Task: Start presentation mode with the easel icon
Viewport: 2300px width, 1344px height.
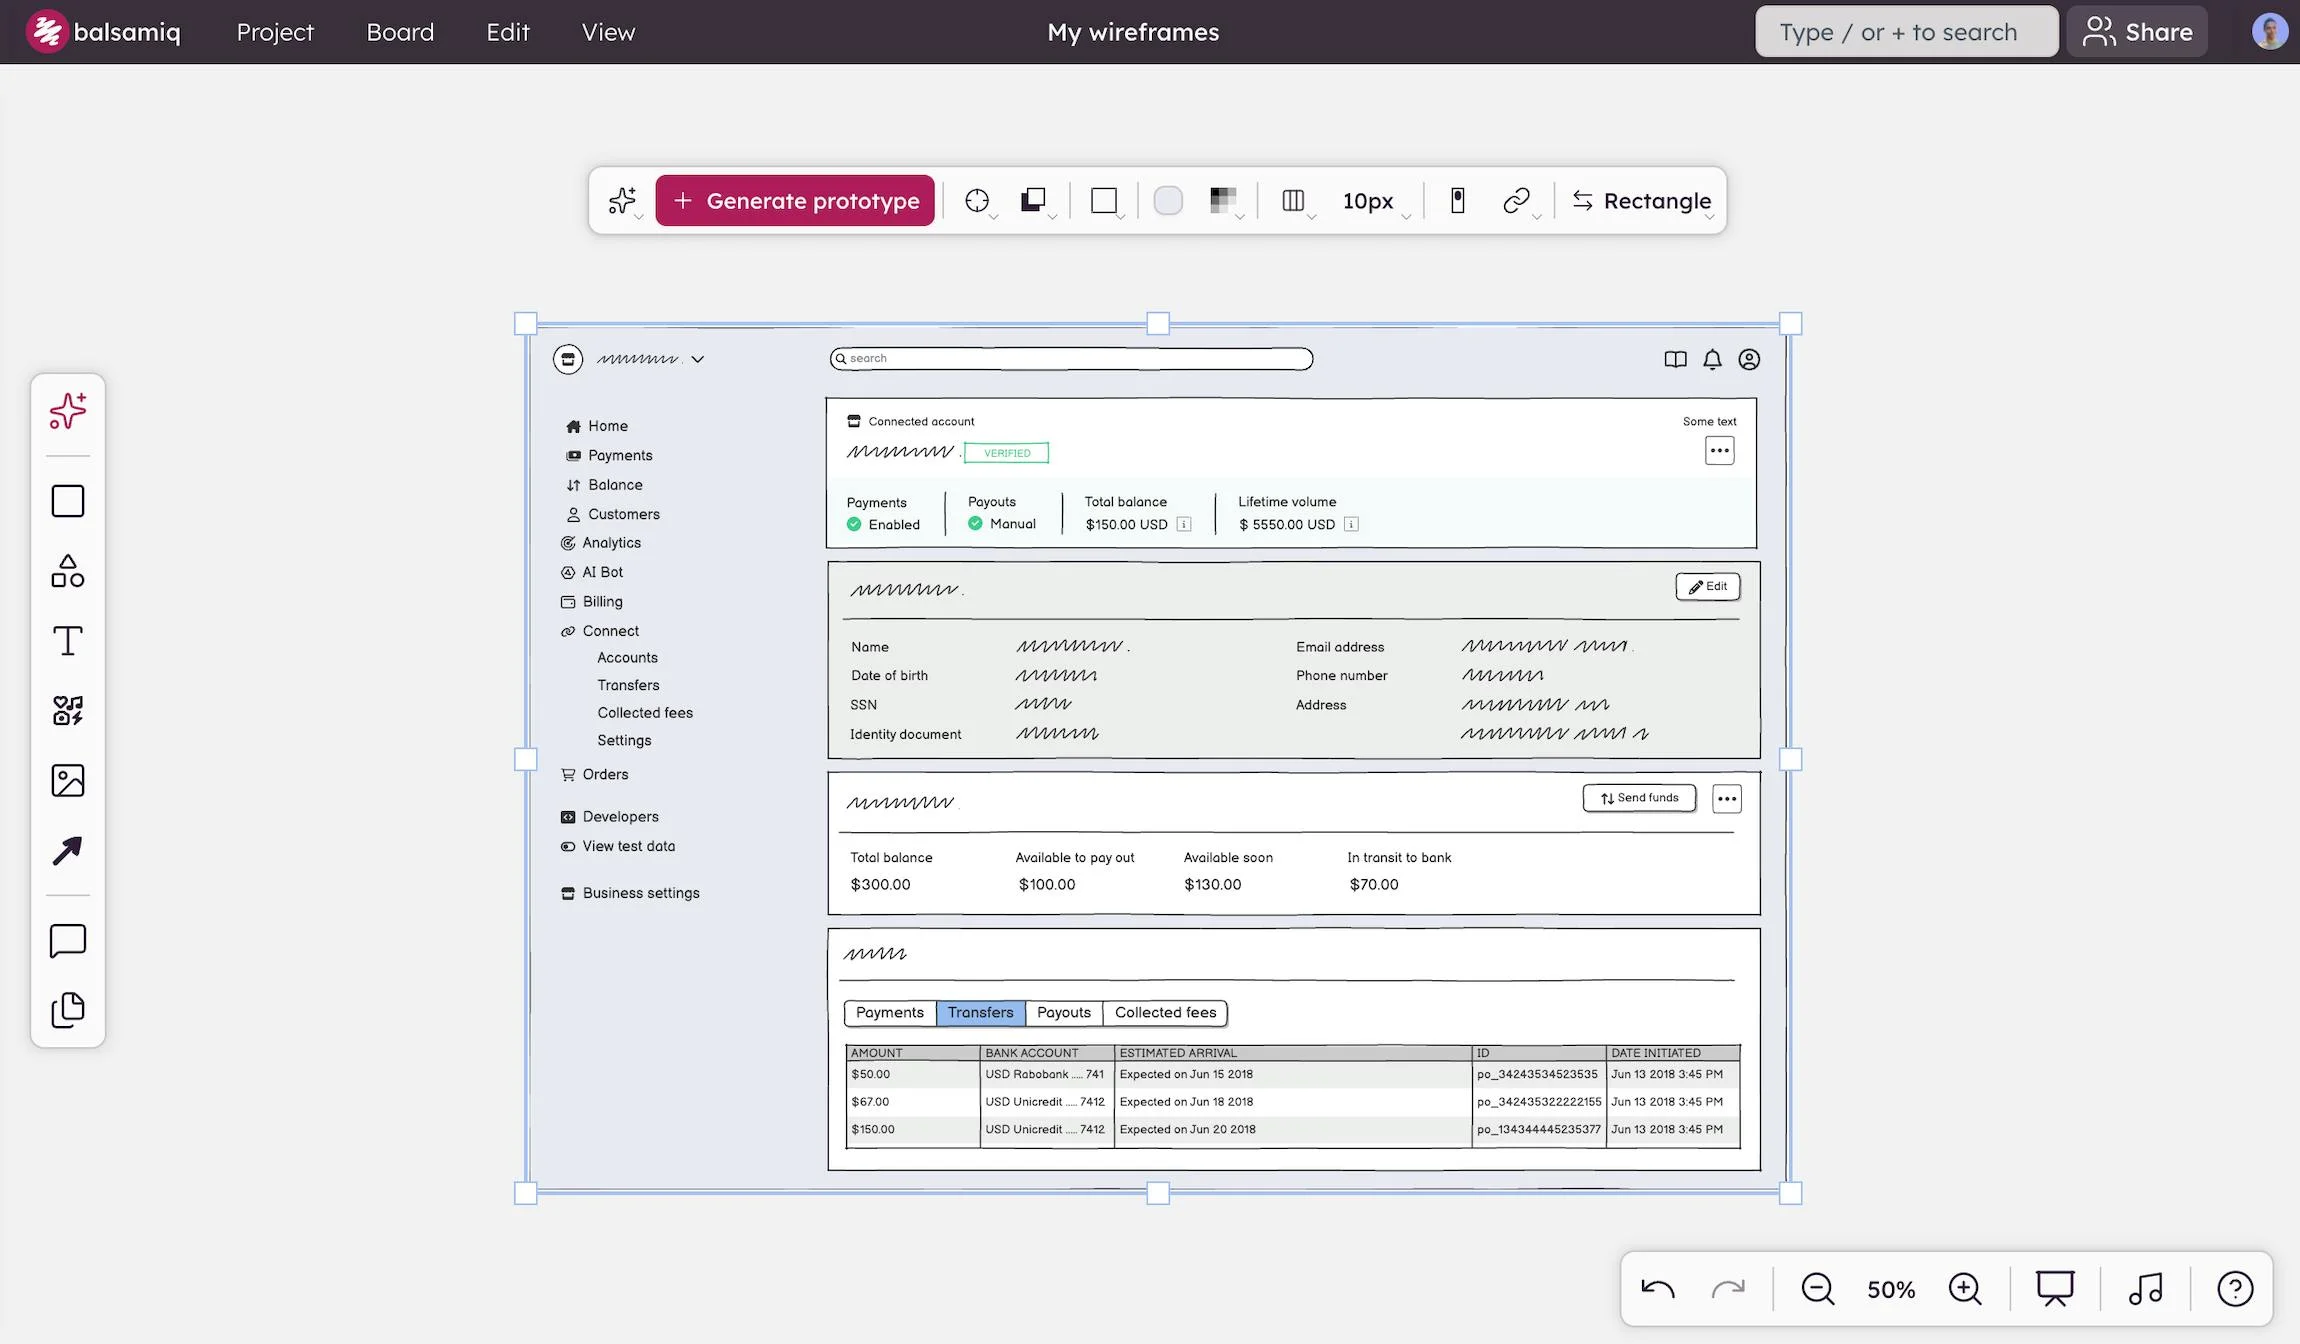Action: pyautogui.click(x=2055, y=1289)
